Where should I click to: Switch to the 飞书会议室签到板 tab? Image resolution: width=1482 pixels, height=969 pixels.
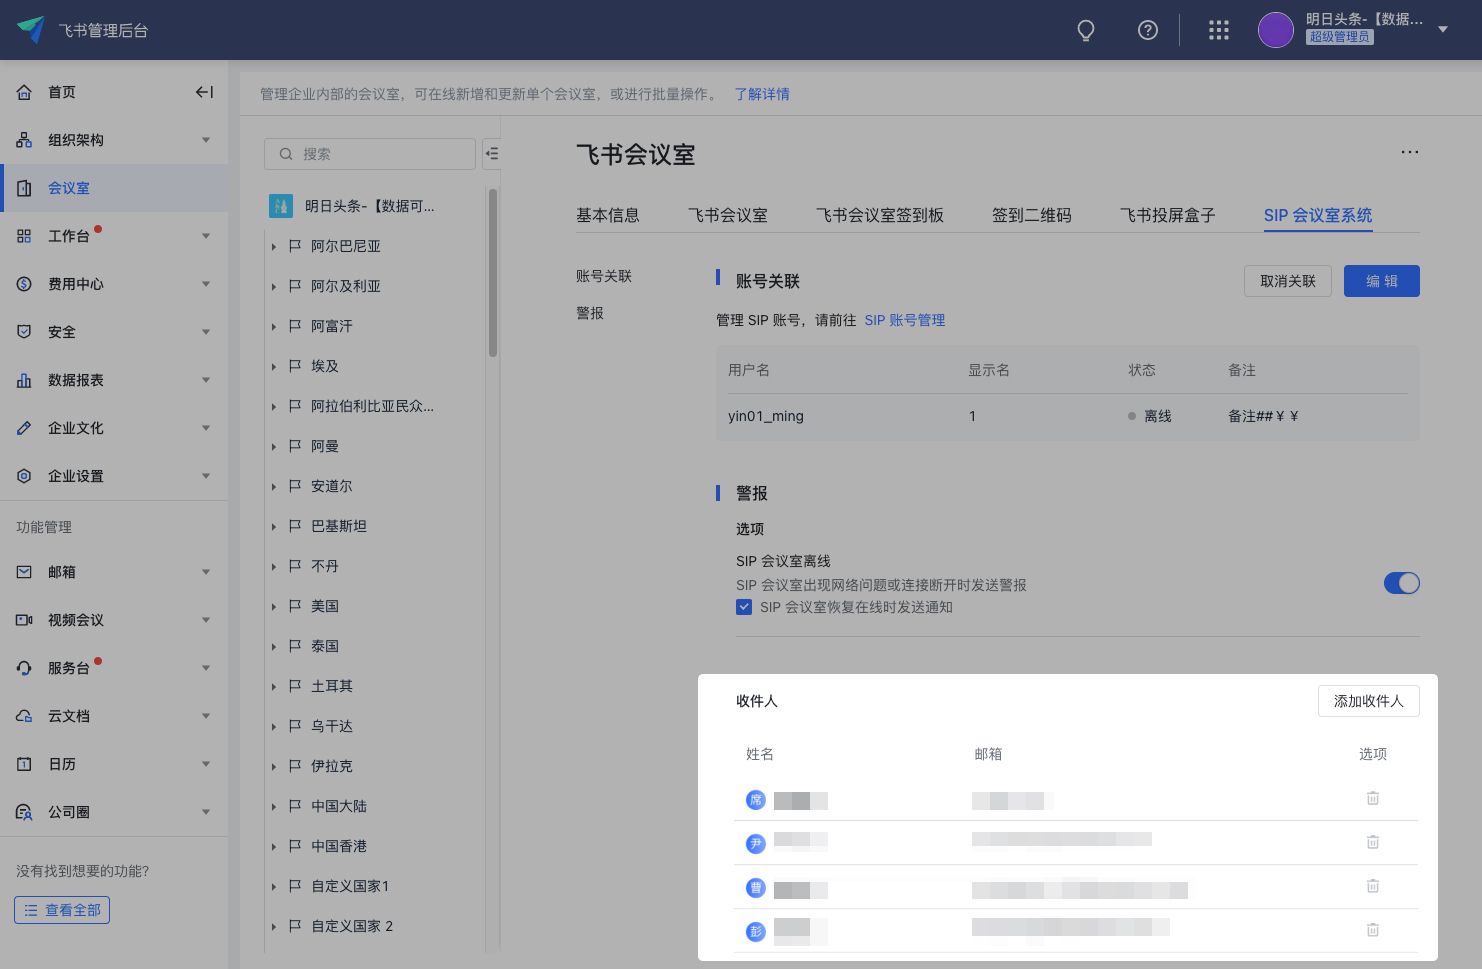tap(880, 215)
